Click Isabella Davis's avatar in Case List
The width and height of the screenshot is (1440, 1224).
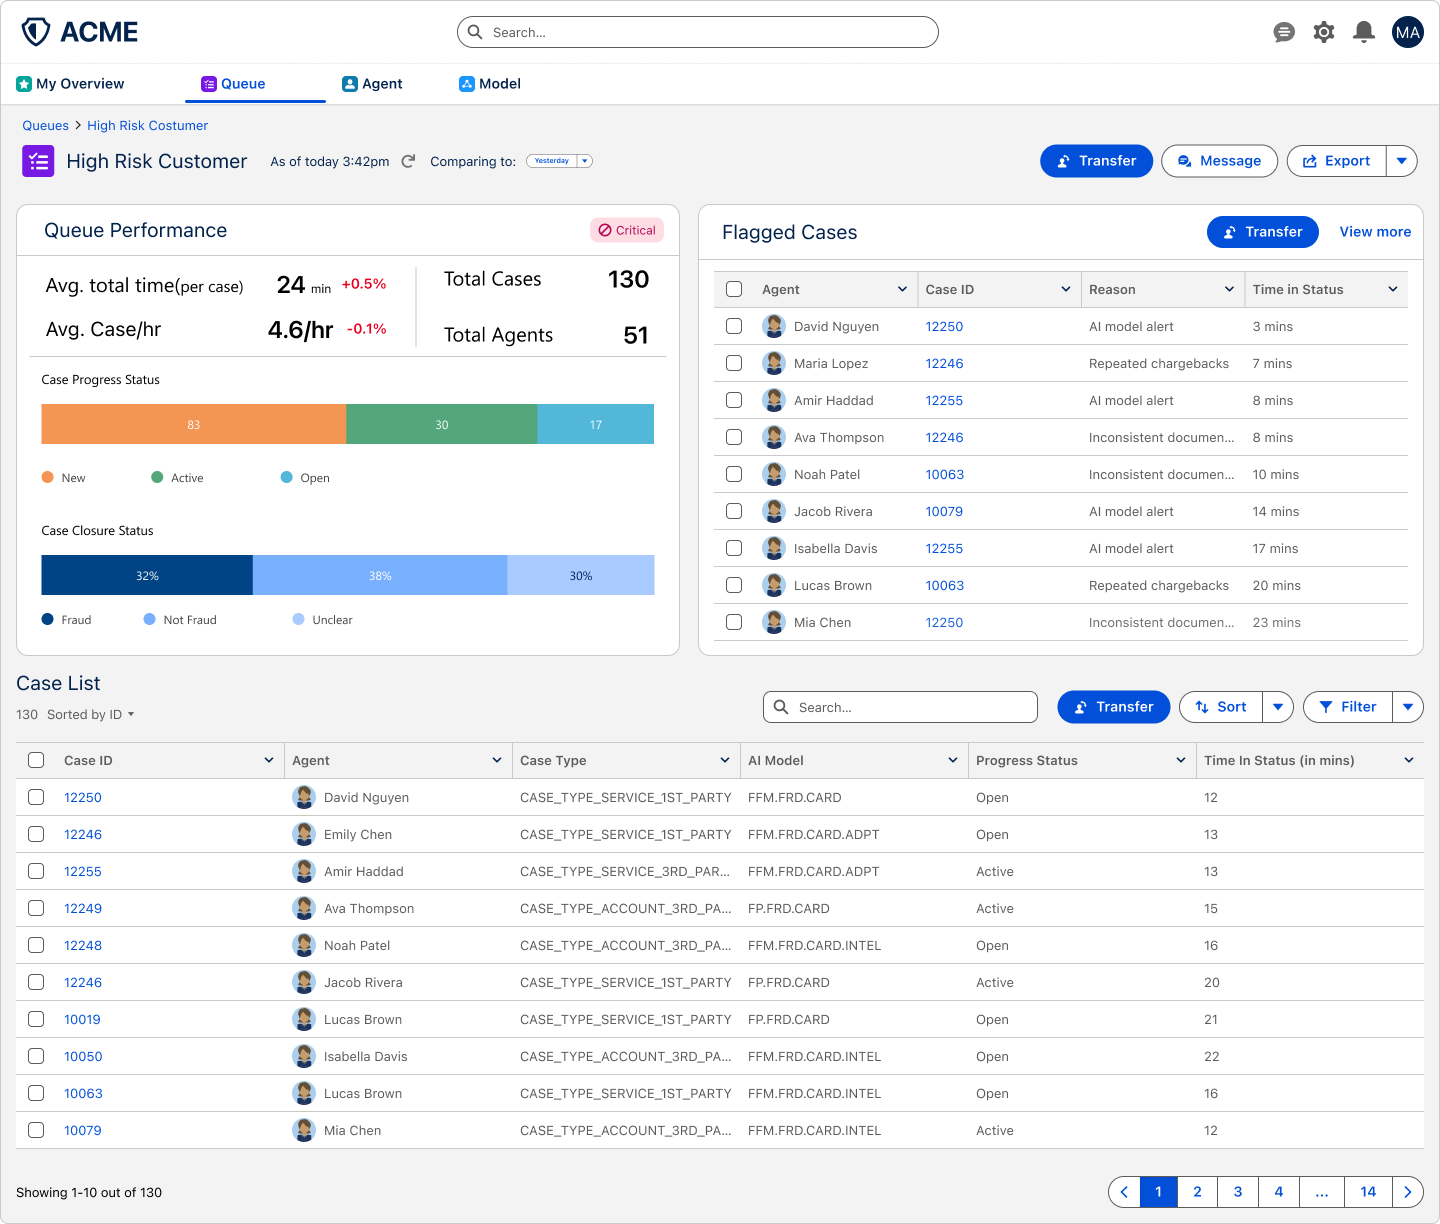pos(304,1056)
